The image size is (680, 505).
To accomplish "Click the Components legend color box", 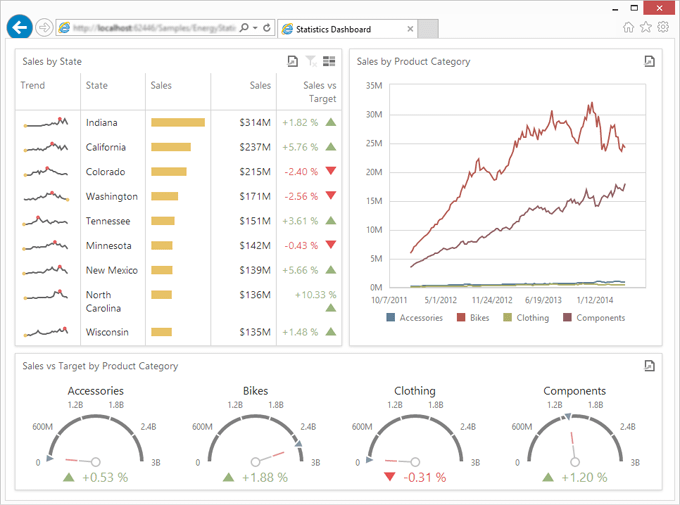I will (567, 318).
